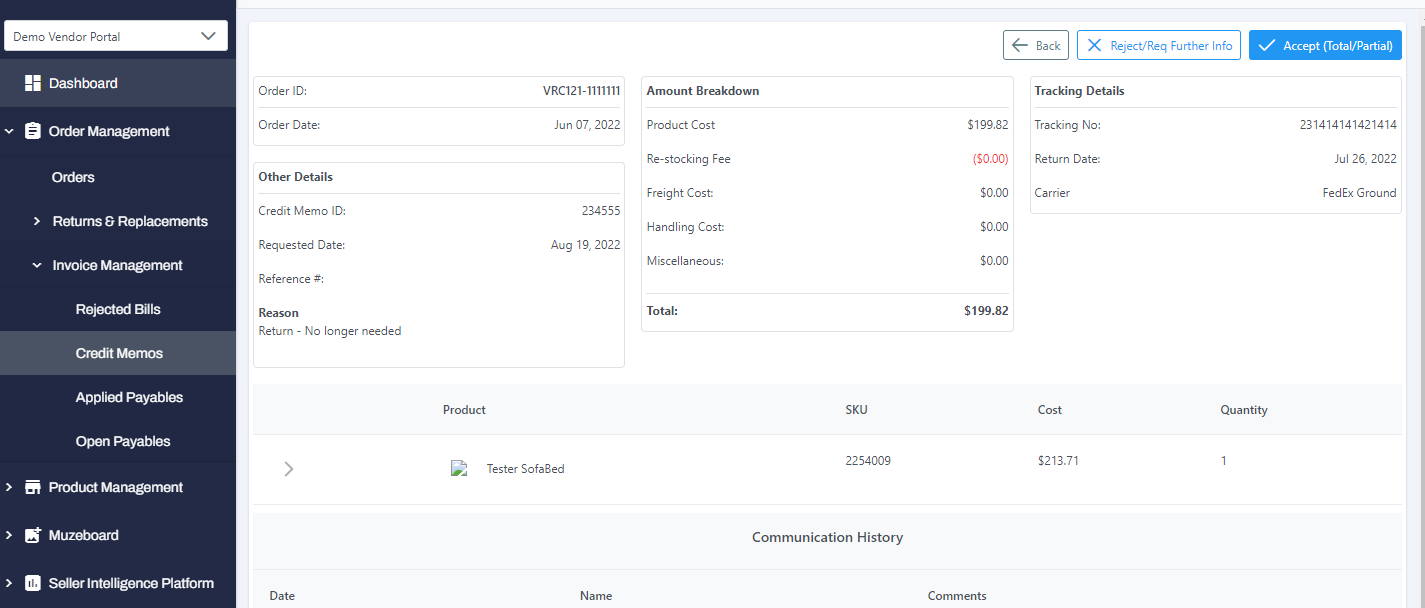Click the X icon in Reject button
The width and height of the screenshot is (1425, 608).
[1094, 45]
